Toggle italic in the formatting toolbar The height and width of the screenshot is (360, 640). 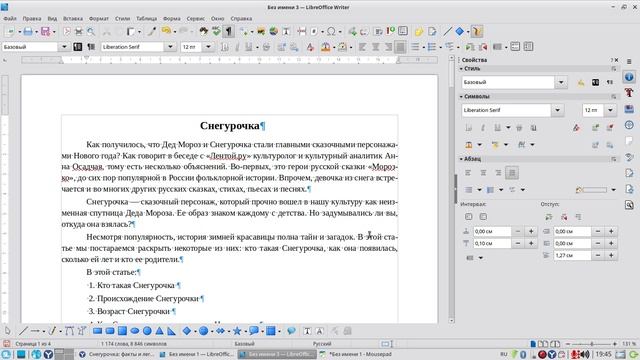coord(237,47)
